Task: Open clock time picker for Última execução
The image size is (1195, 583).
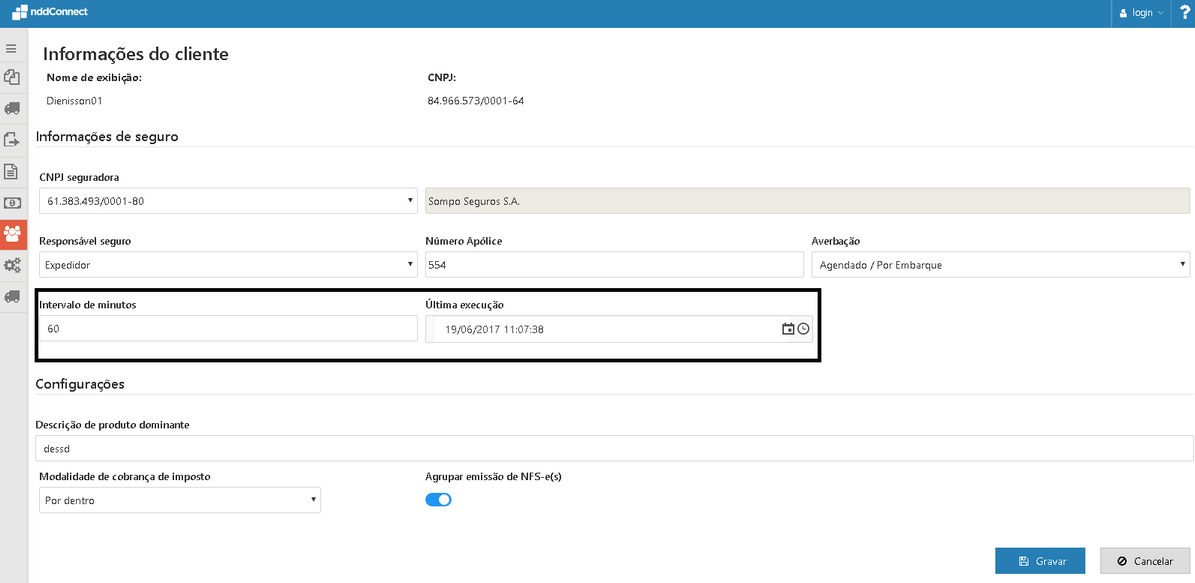Action: [803, 329]
